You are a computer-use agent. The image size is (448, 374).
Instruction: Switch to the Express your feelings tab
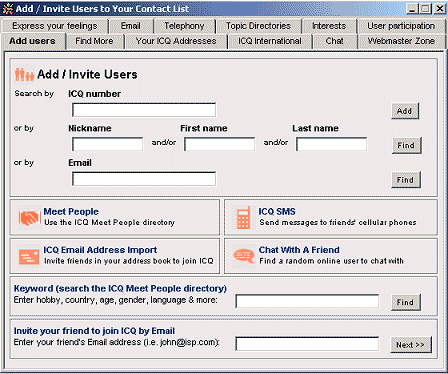[x=55, y=26]
